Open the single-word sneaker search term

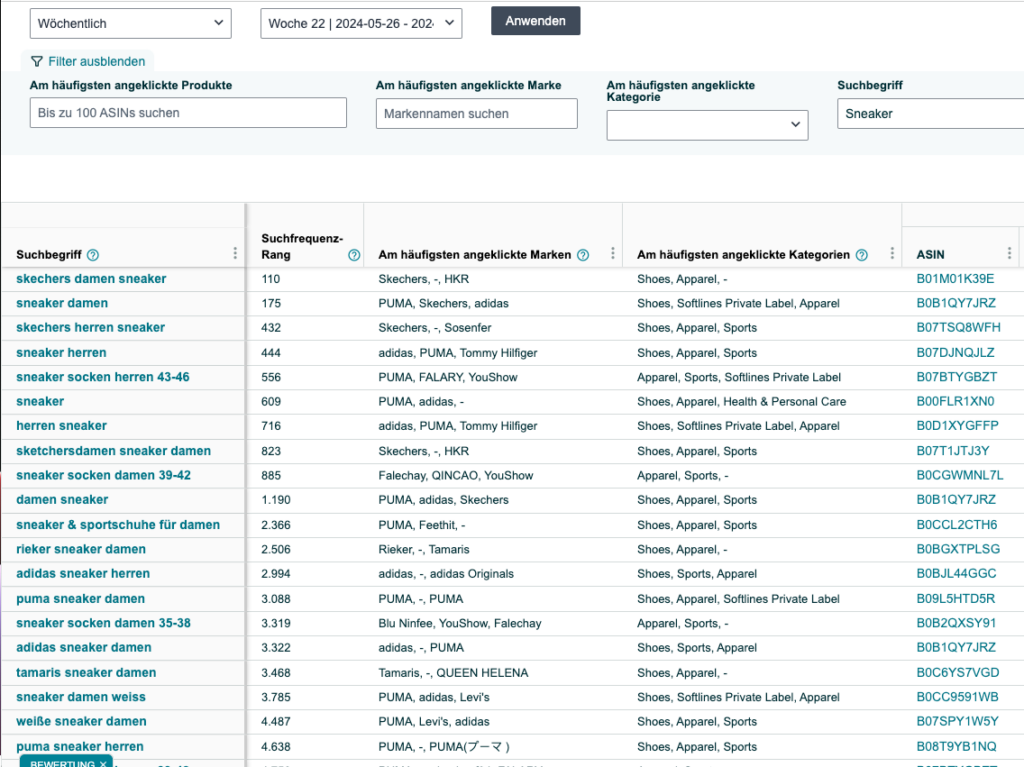(40, 402)
